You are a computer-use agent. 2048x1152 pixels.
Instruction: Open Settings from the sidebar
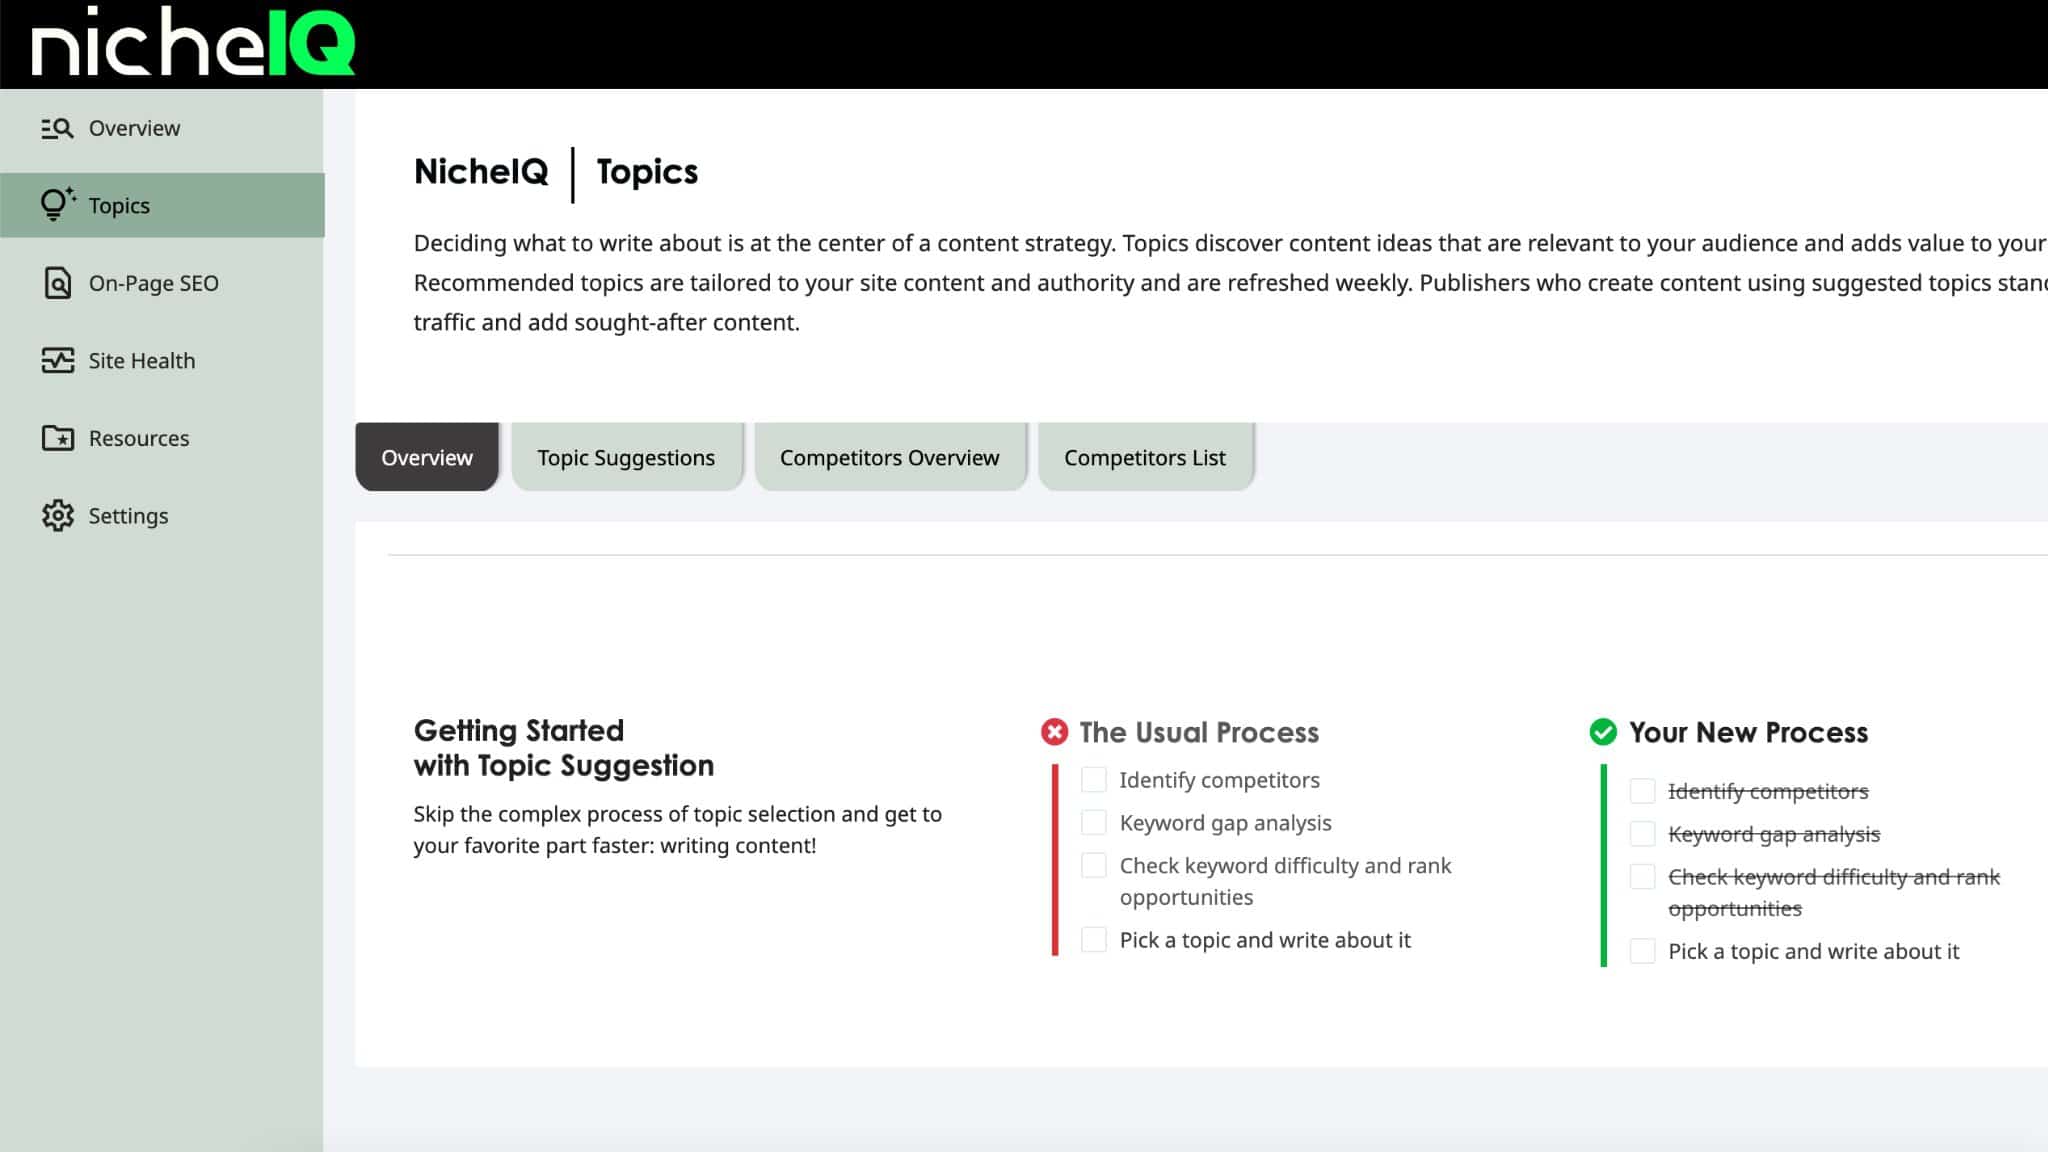pos(162,515)
